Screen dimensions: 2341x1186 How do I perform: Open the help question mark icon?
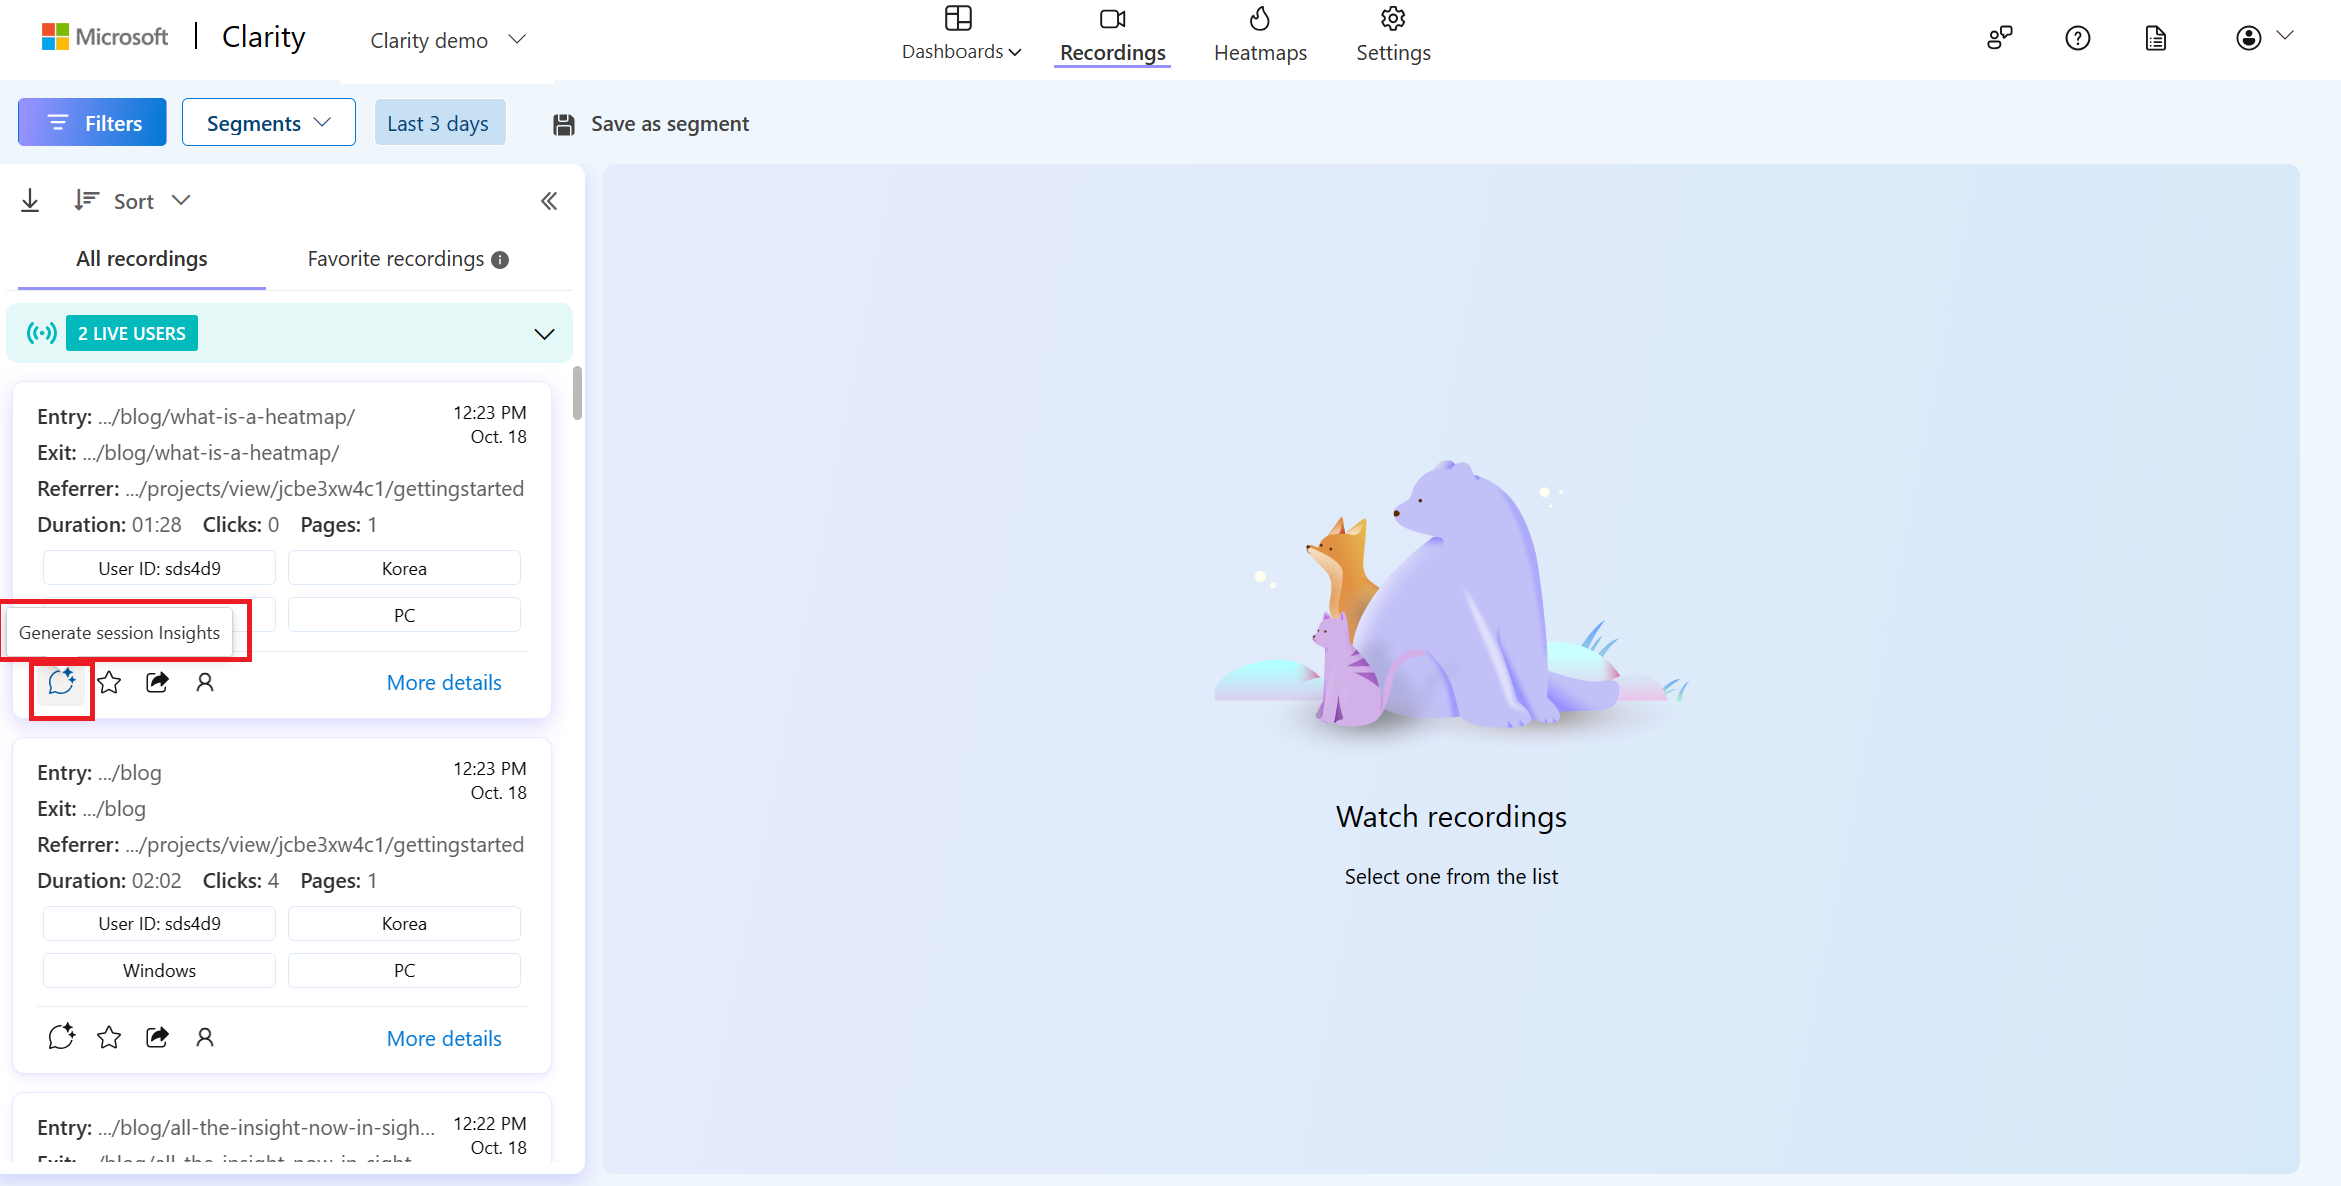coord(2077,38)
